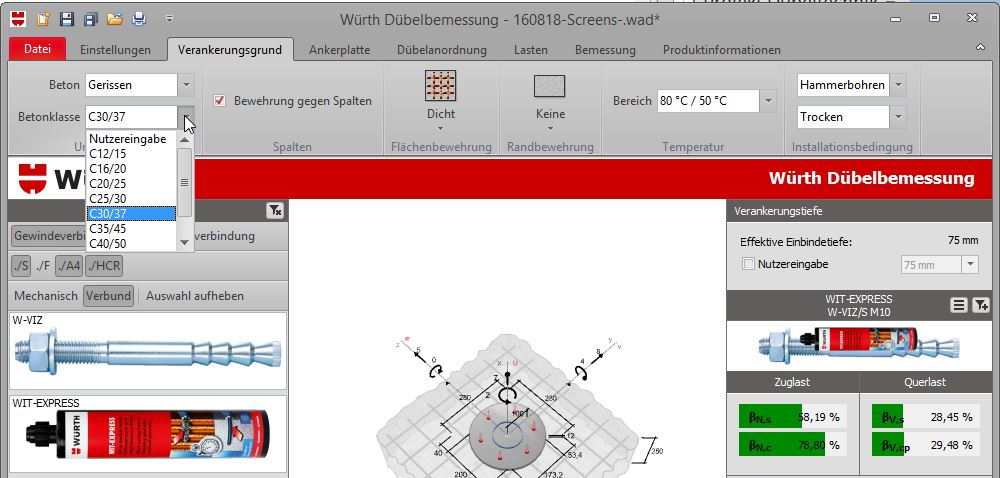The height and width of the screenshot is (478, 1000).
Task: Open the Dübelanordnung tab
Action: (442, 50)
